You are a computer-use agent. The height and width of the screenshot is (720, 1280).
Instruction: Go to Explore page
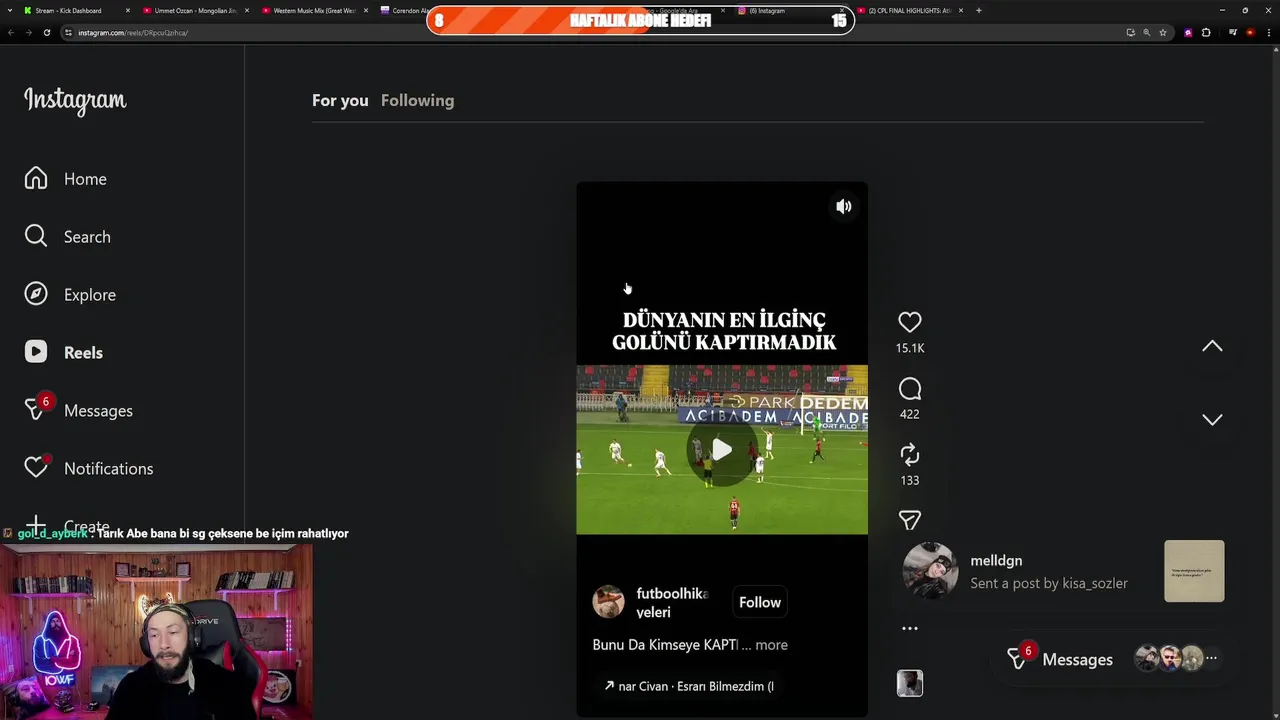pyautogui.click(x=70, y=295)
